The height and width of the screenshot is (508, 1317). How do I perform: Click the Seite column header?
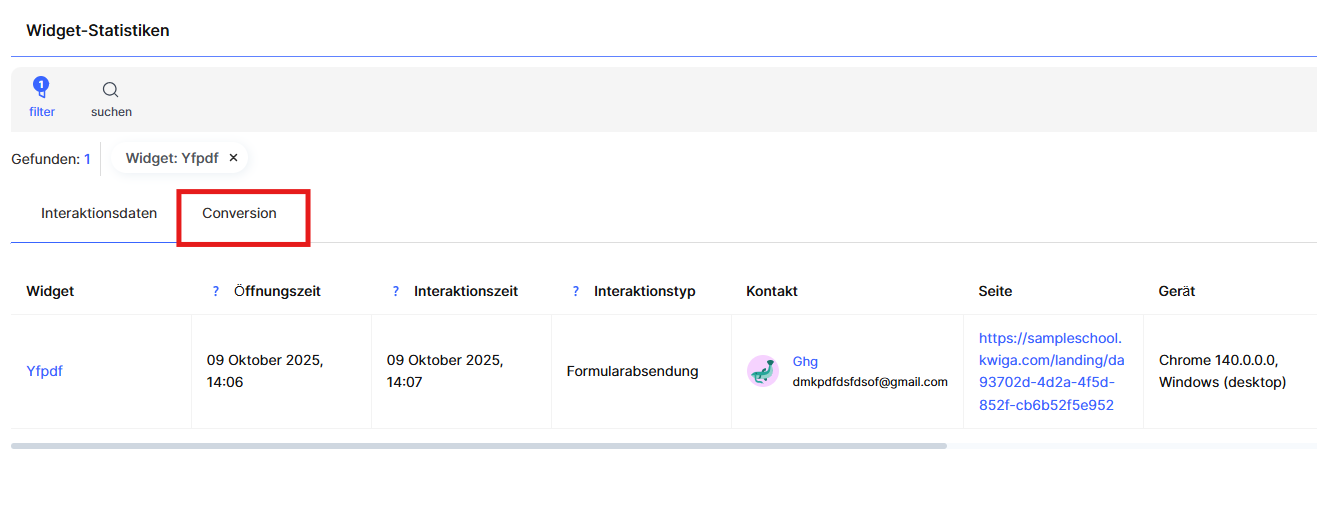[995, 291]
